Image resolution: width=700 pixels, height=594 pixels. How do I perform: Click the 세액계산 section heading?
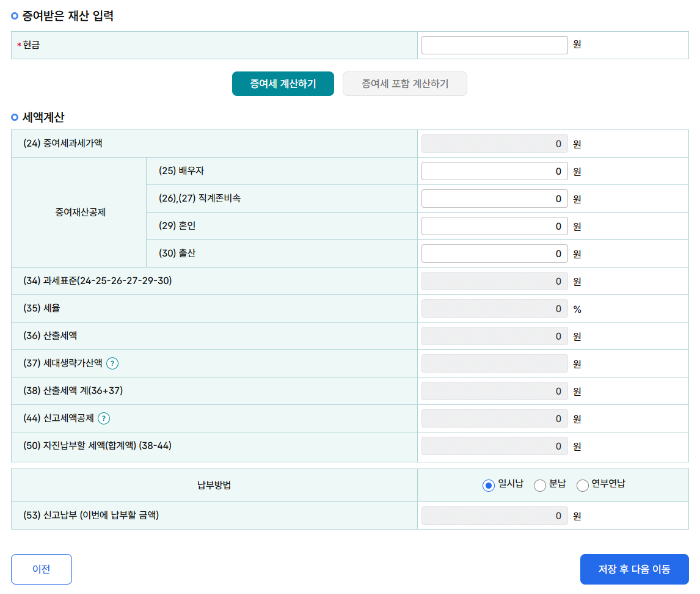point(43,117)
